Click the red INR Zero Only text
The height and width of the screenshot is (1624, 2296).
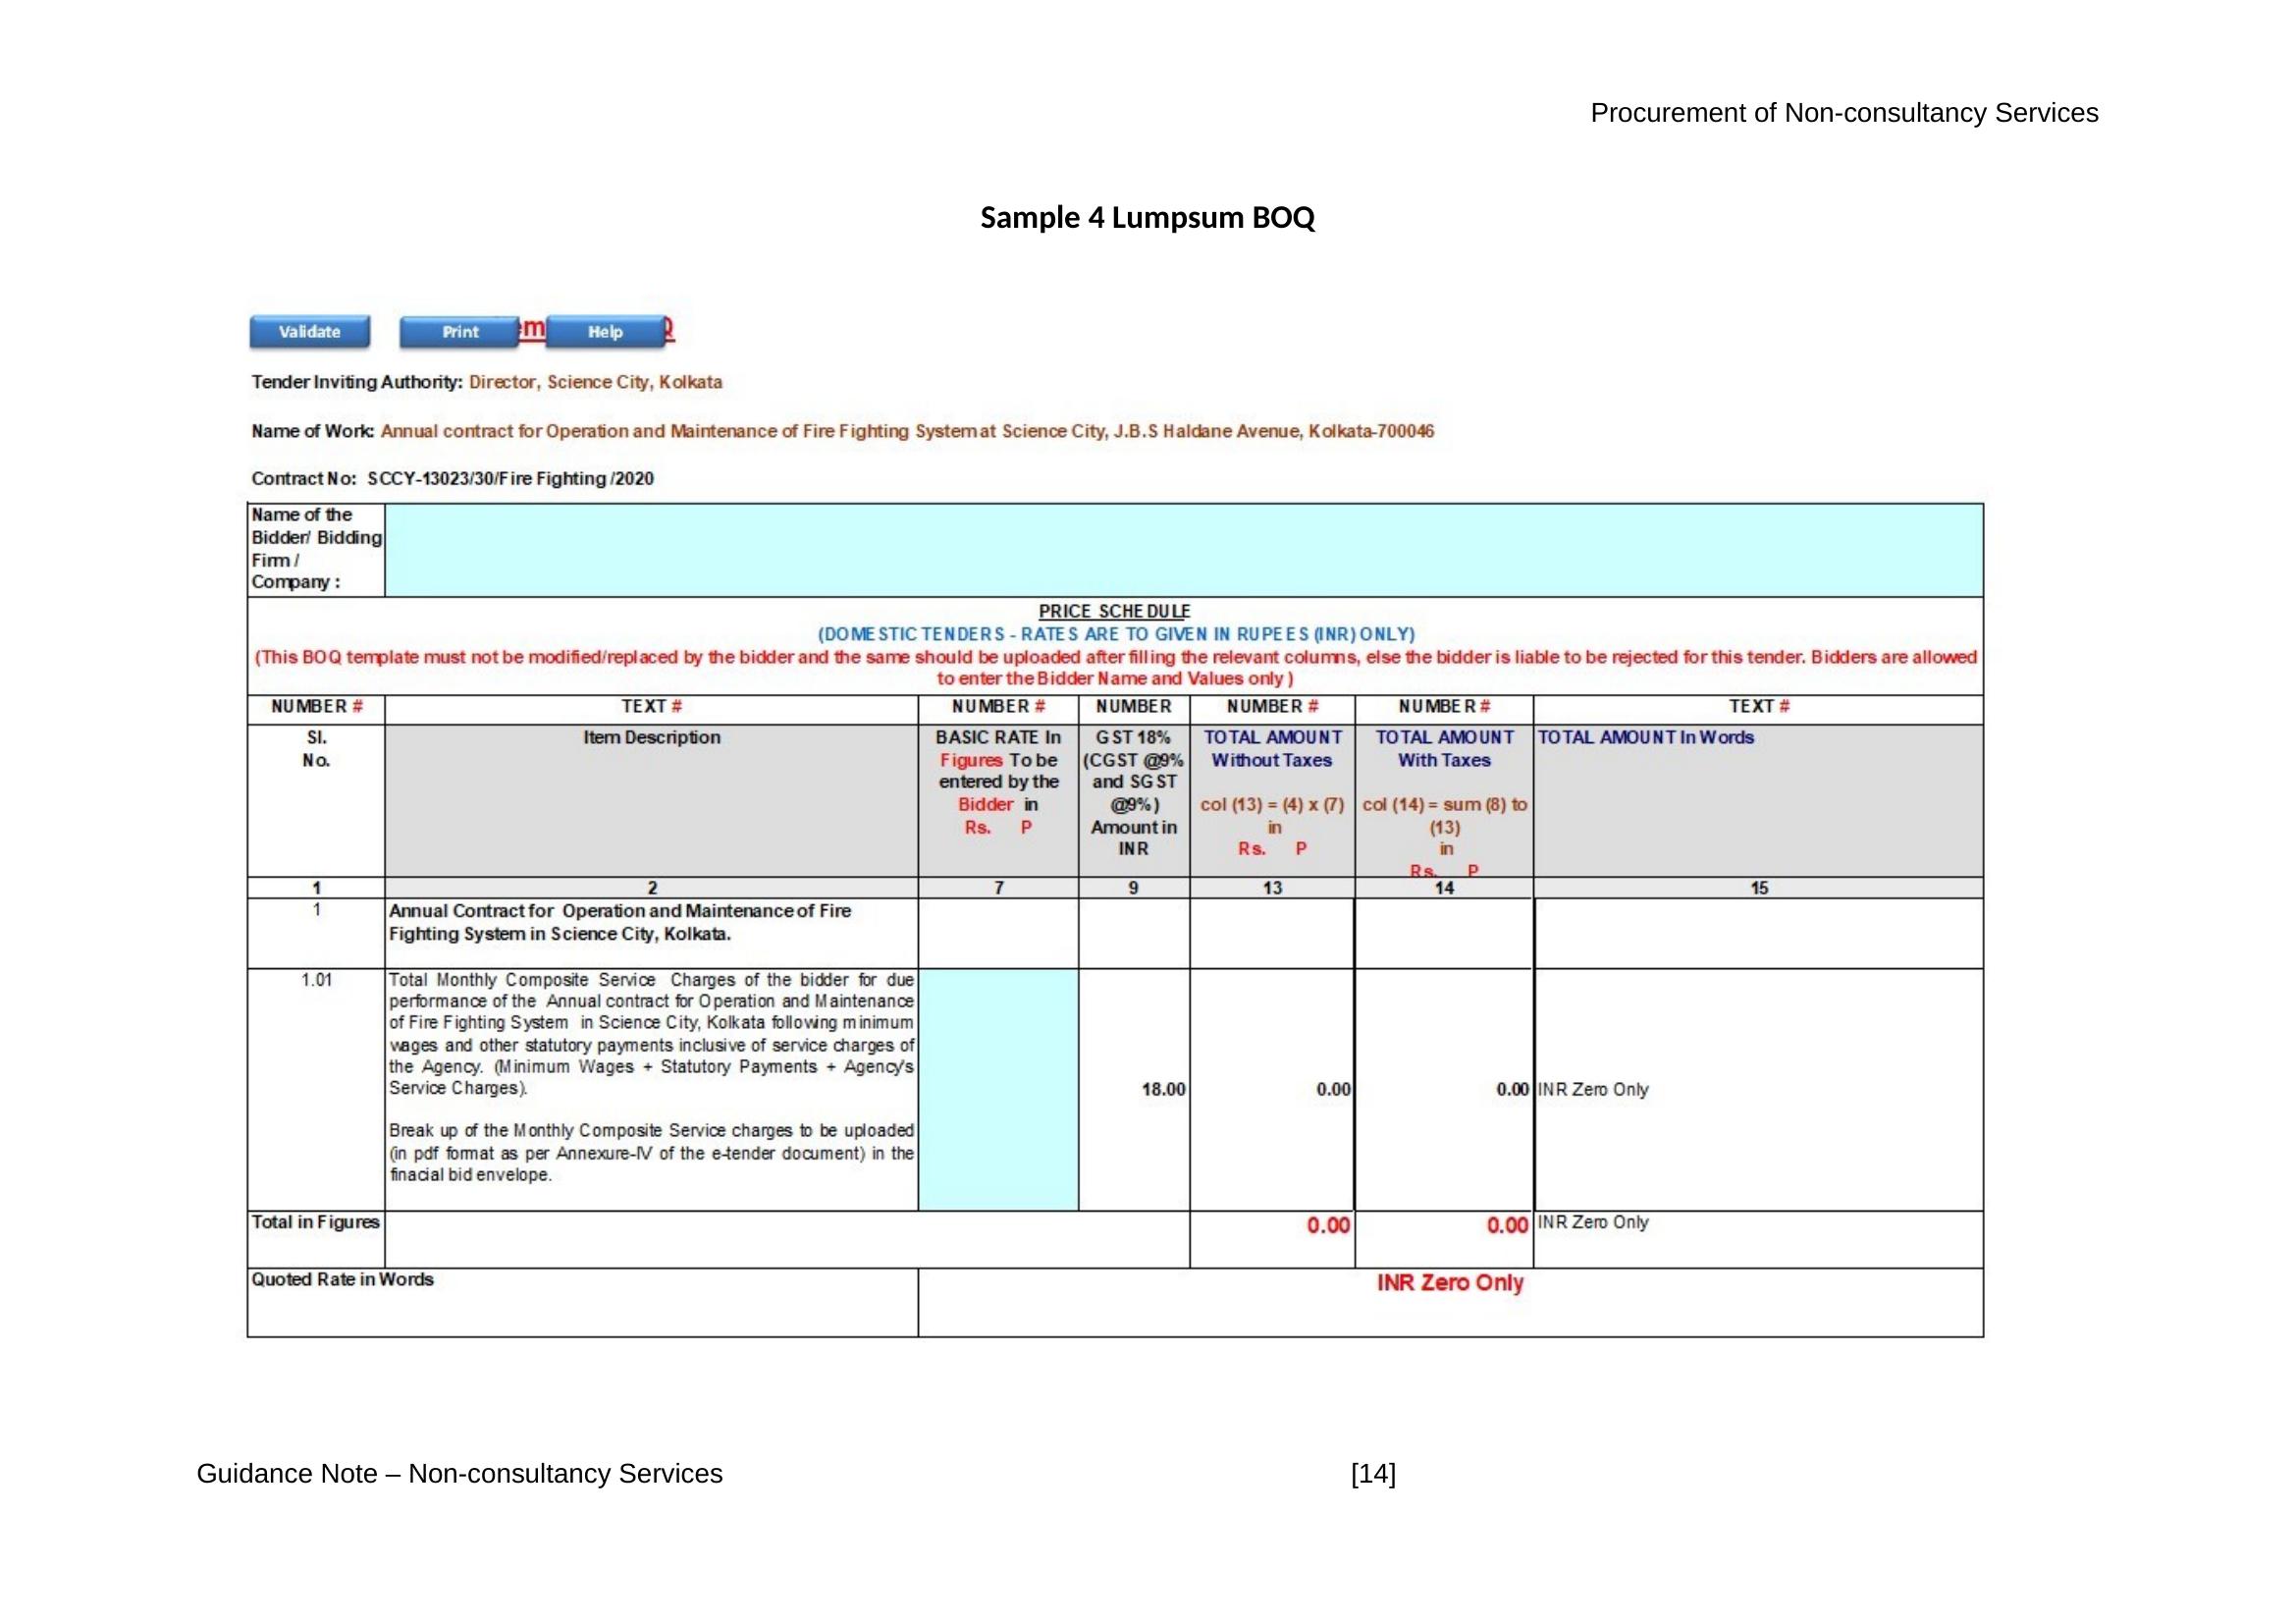(x=1449, y=1283)
